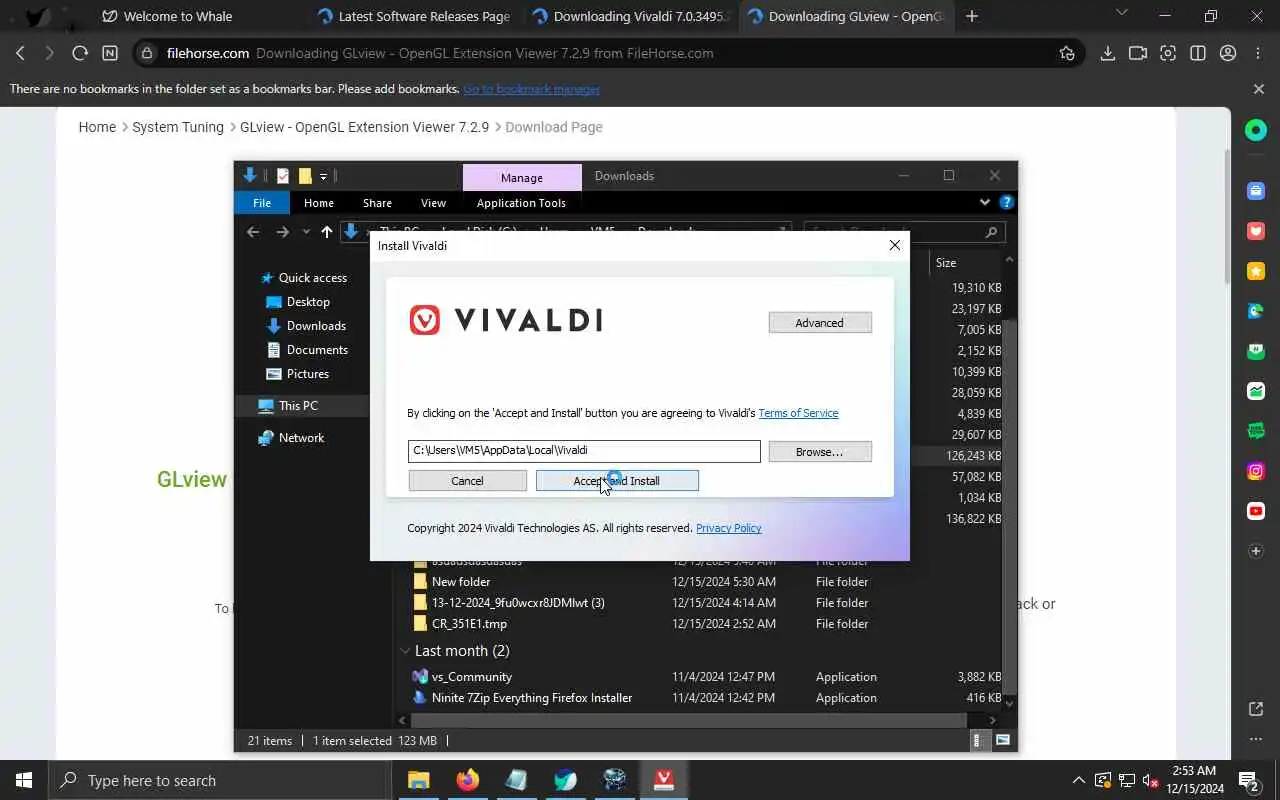Go back in Whale browser
The width and height of the screenshot is (1280, 800).
[x=20, y=53]
